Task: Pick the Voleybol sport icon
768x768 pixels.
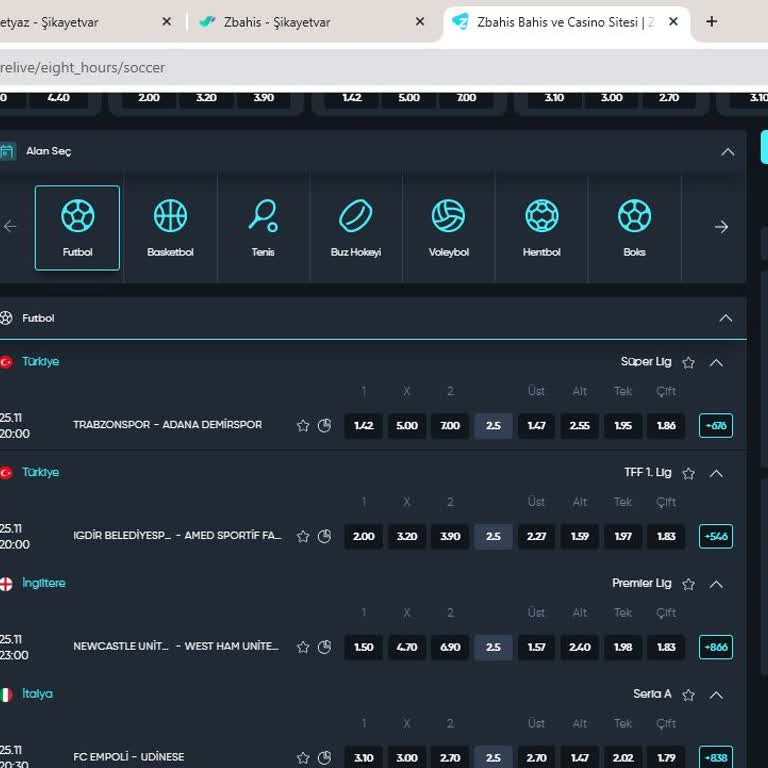Action: coord(448,227)
